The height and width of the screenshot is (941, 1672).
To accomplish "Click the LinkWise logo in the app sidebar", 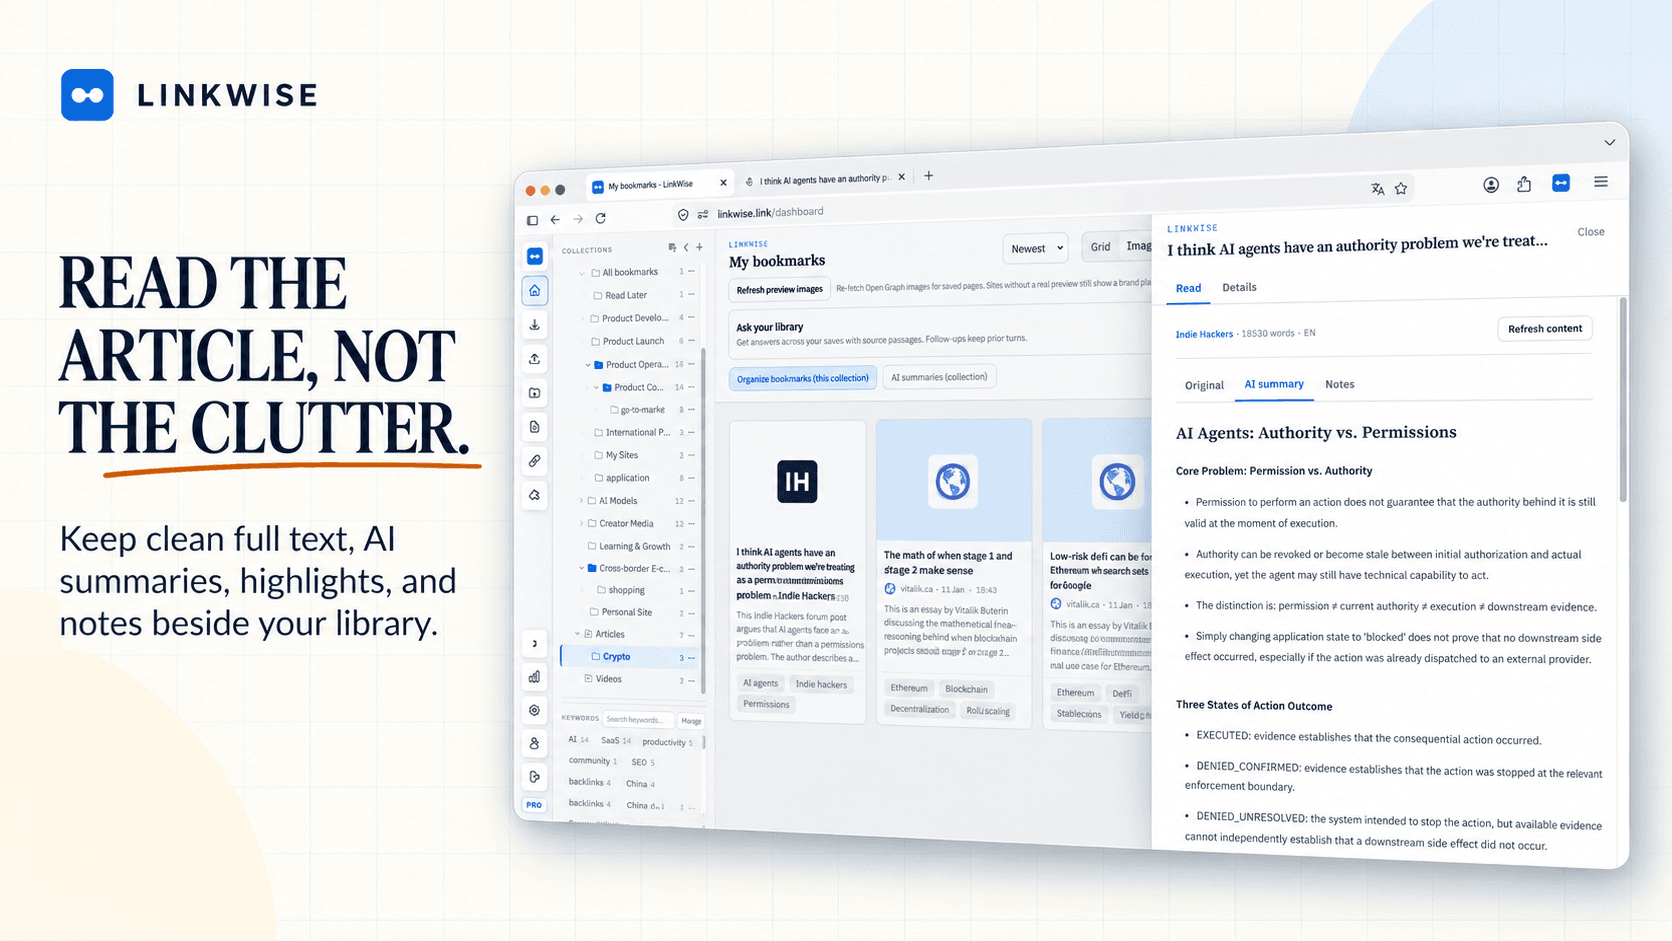I will [x=535, y=256].
